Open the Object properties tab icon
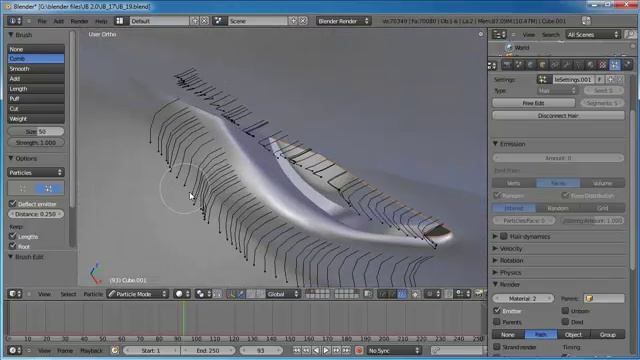Viewport: 640px width, 360px height. click(x=542, y=64)
